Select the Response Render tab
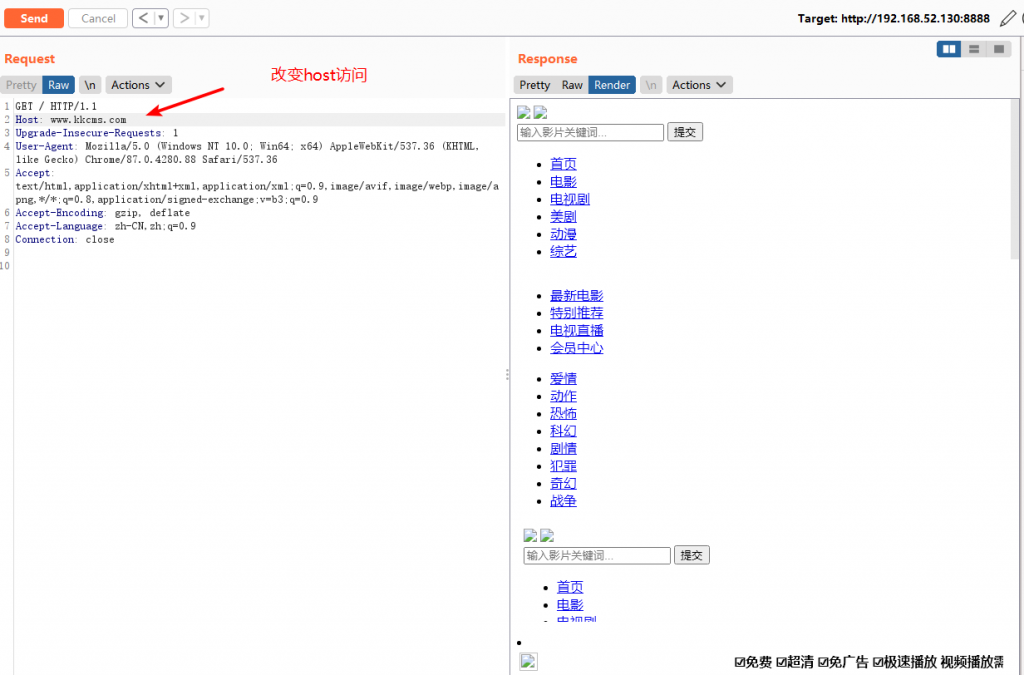This screenshot has height=675, width=1024. pos(612,85)
